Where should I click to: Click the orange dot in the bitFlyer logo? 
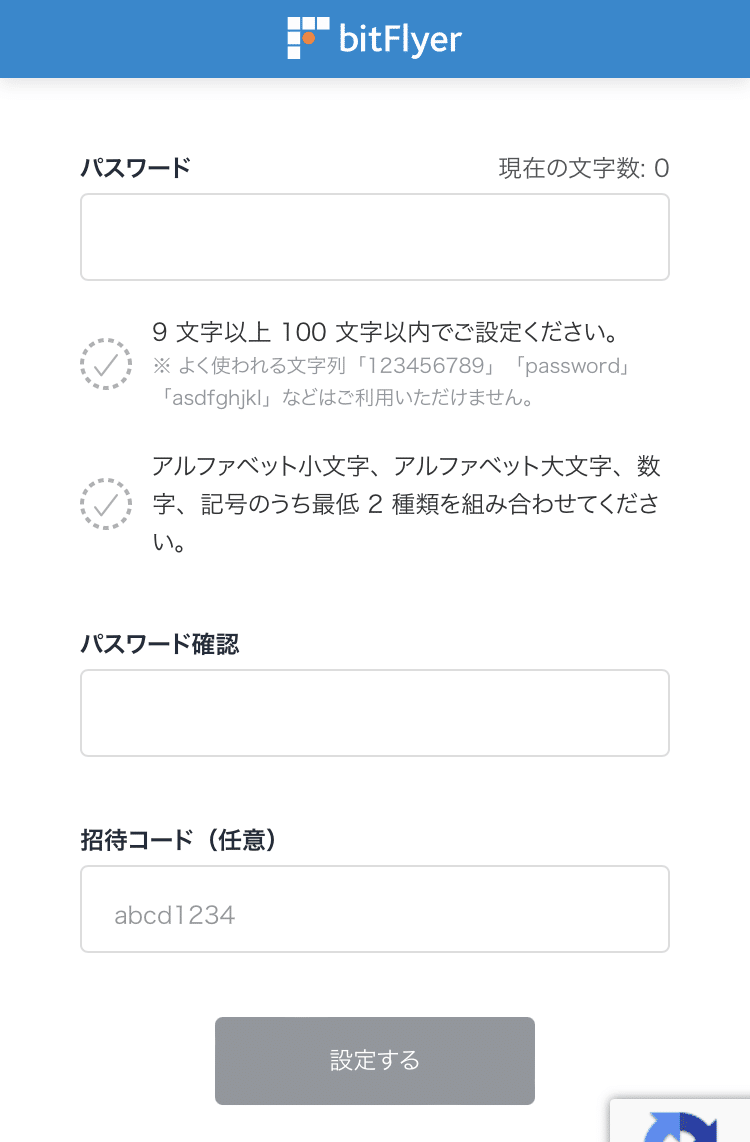(x=309, y=37)
